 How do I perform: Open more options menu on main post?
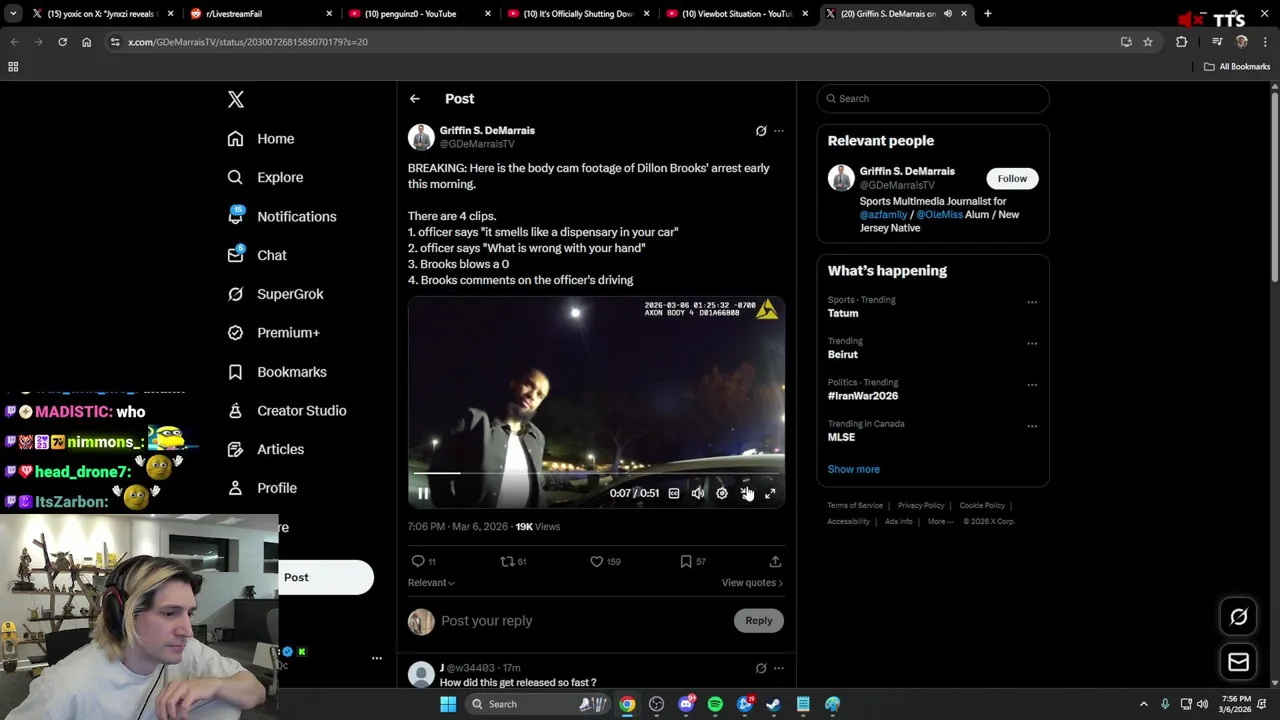779,131
